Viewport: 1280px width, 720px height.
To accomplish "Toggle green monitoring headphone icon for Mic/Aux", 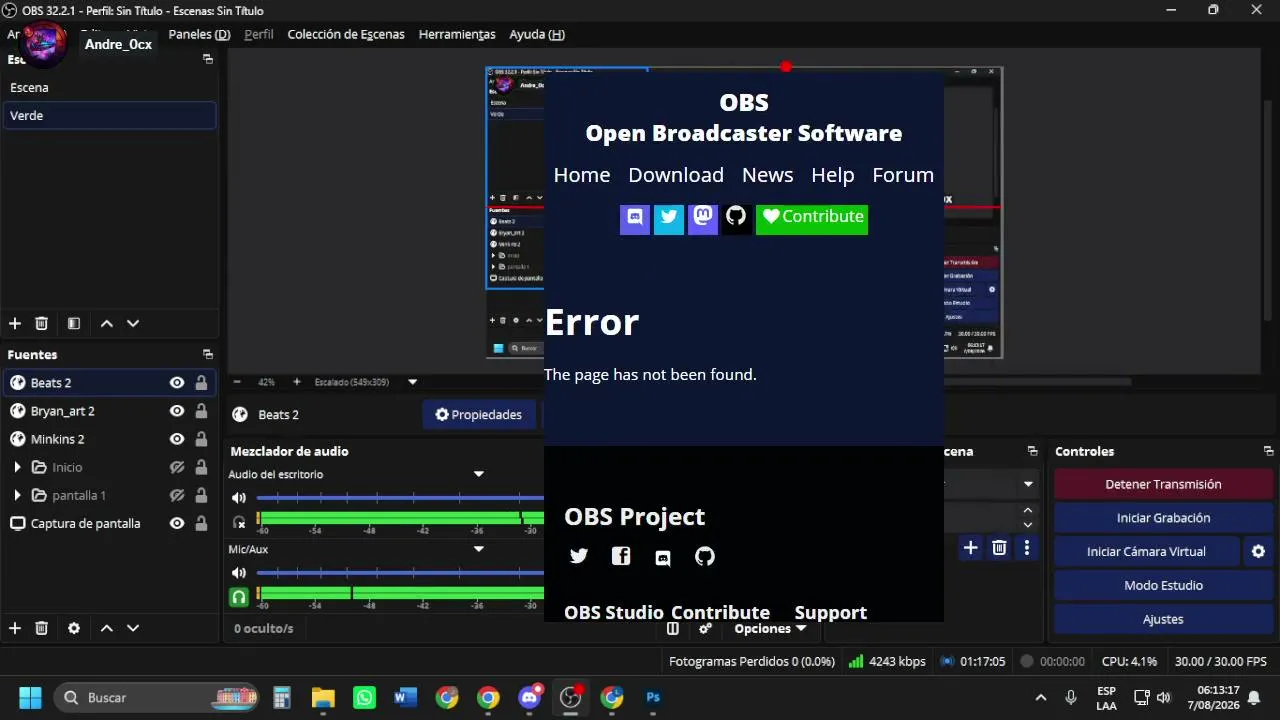I will pyautogui.click(x=239, y=597).
